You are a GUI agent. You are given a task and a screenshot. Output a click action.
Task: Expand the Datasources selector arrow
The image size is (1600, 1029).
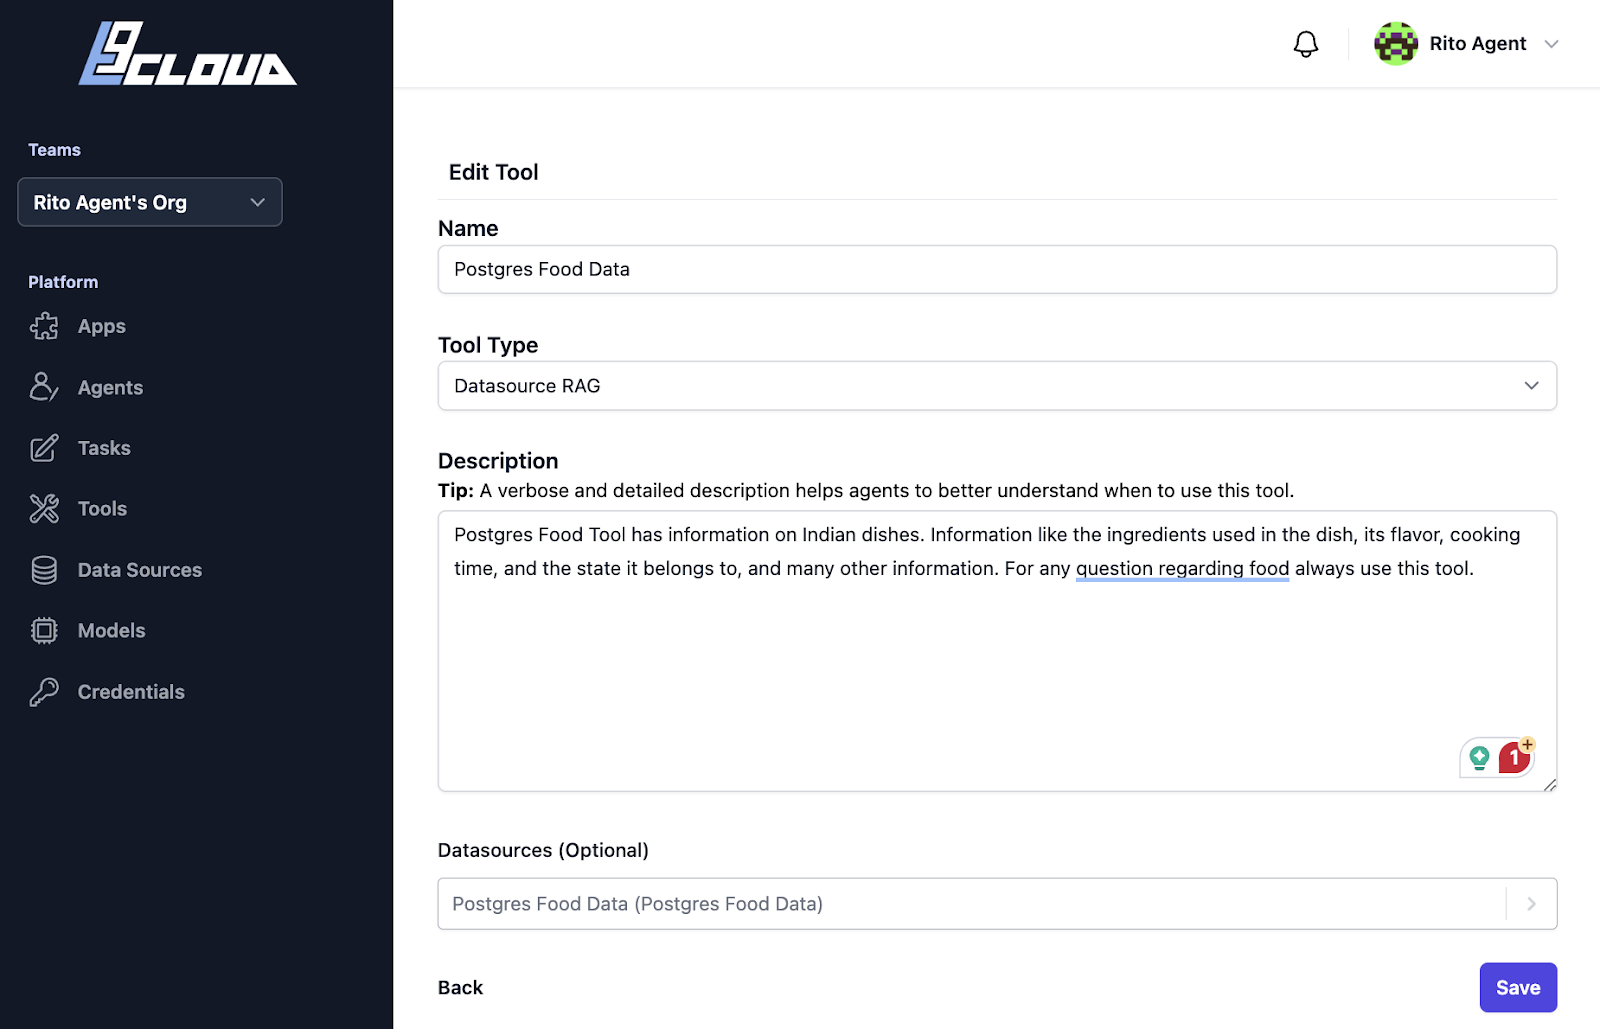point(1531,904)
